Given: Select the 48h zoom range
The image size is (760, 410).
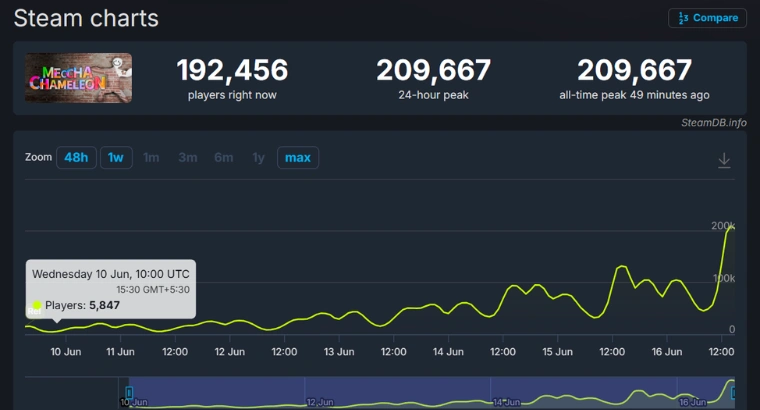Looking at the screenshot, I should pyautogui.click(x=76, y=158).
